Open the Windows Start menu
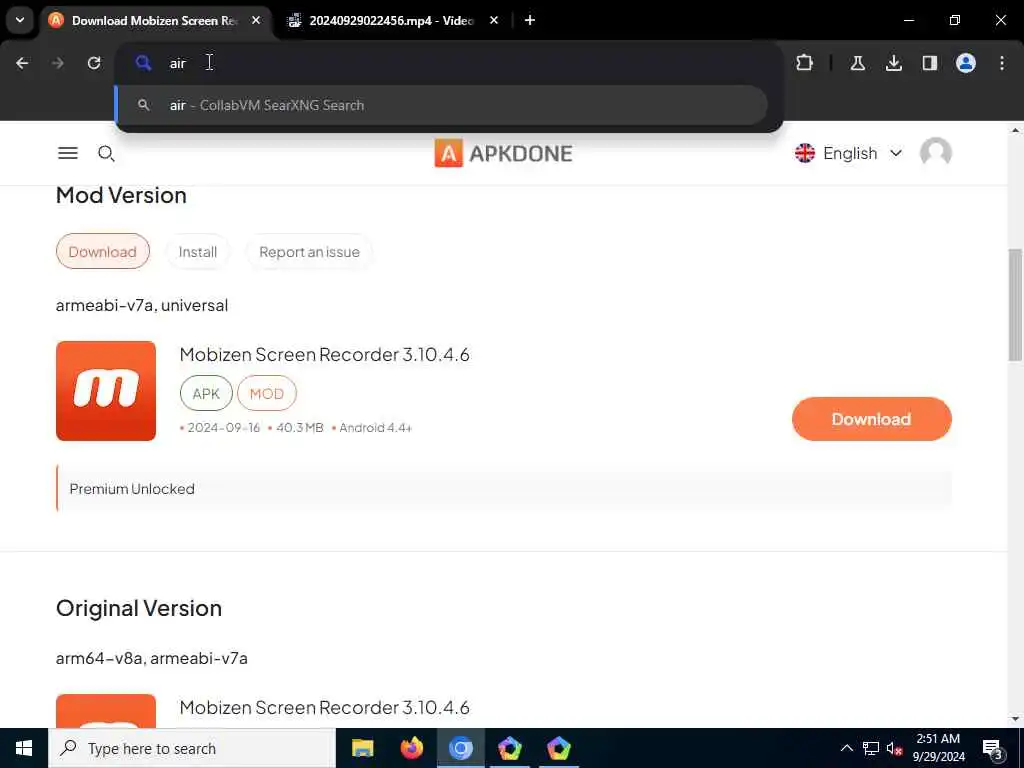Image resolution: width=1024 pixels, height=768 pixels. [24, 748]
